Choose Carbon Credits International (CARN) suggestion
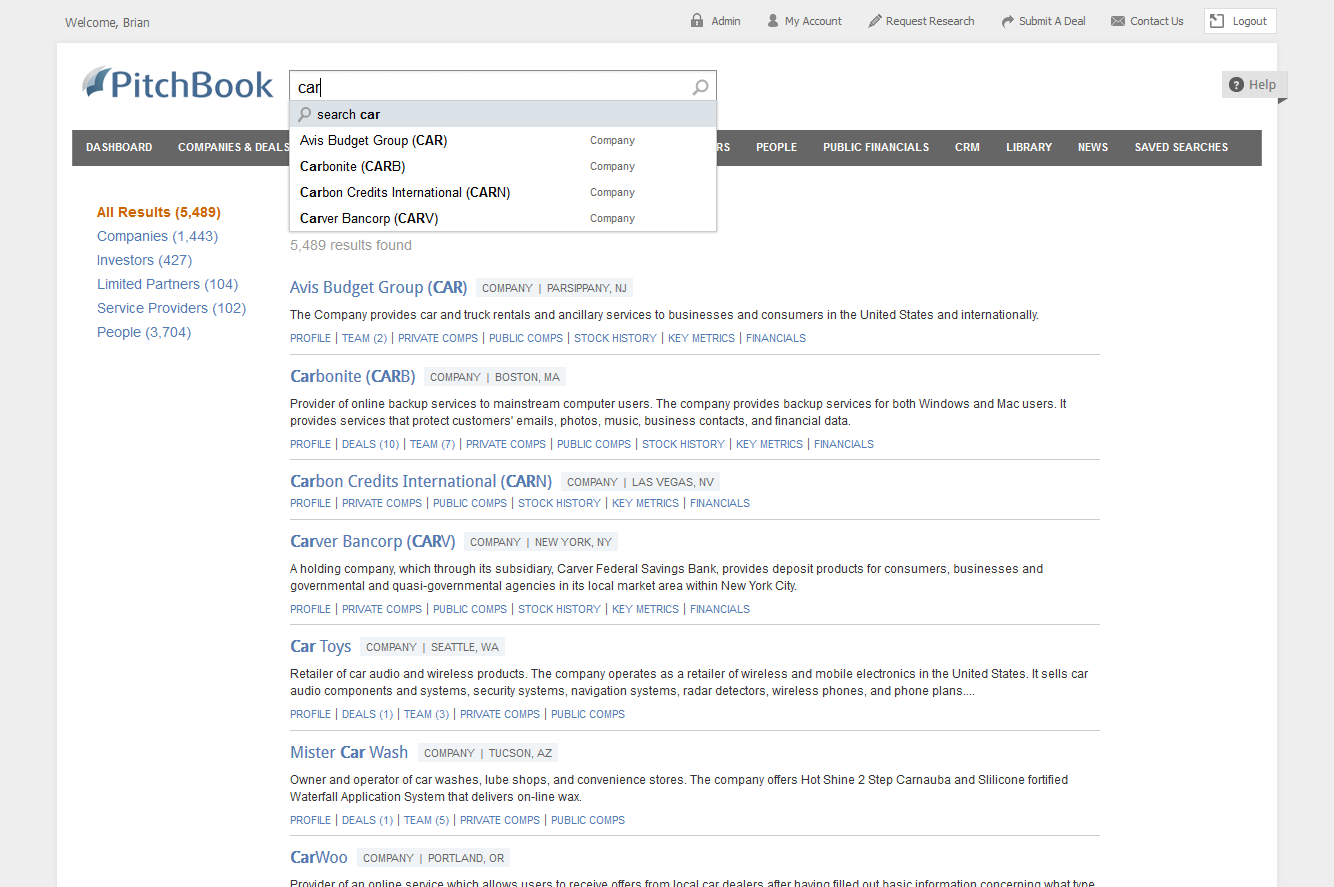 (x=503, y=192)
